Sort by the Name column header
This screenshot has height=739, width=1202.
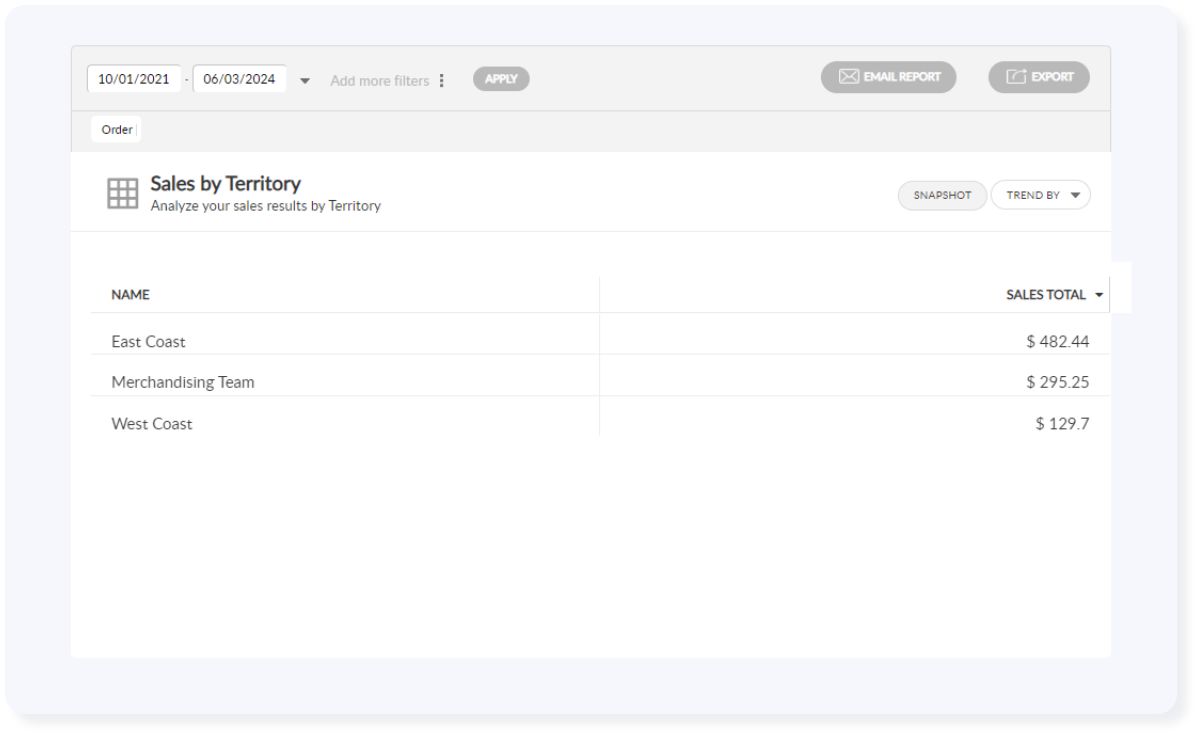(x=130, y=295)
